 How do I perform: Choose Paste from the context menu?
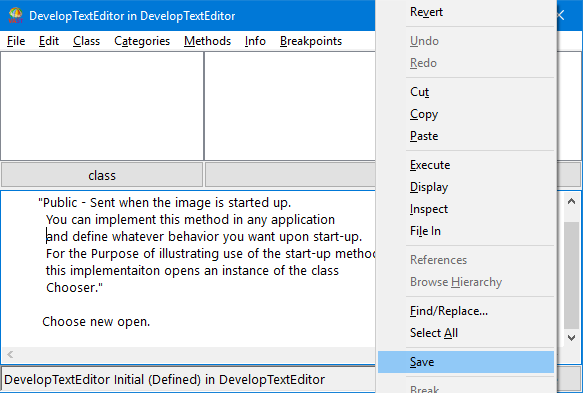(466, 136)
